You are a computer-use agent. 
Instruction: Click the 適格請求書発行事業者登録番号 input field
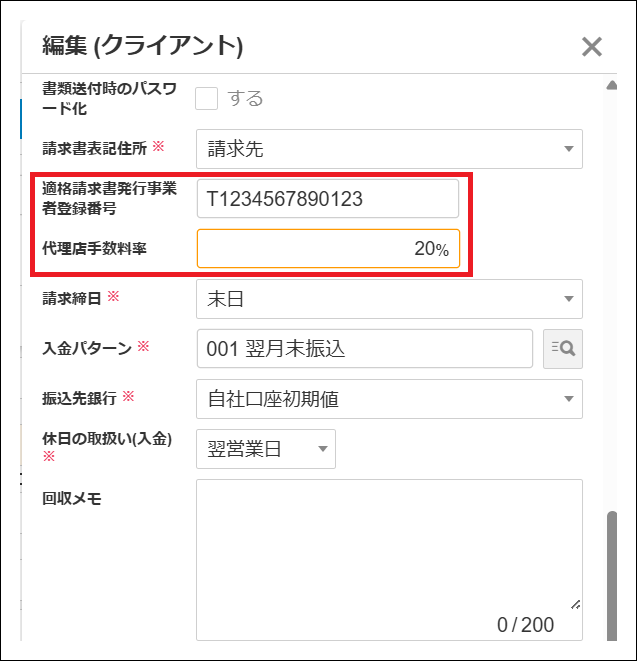(x=327, y=198)
